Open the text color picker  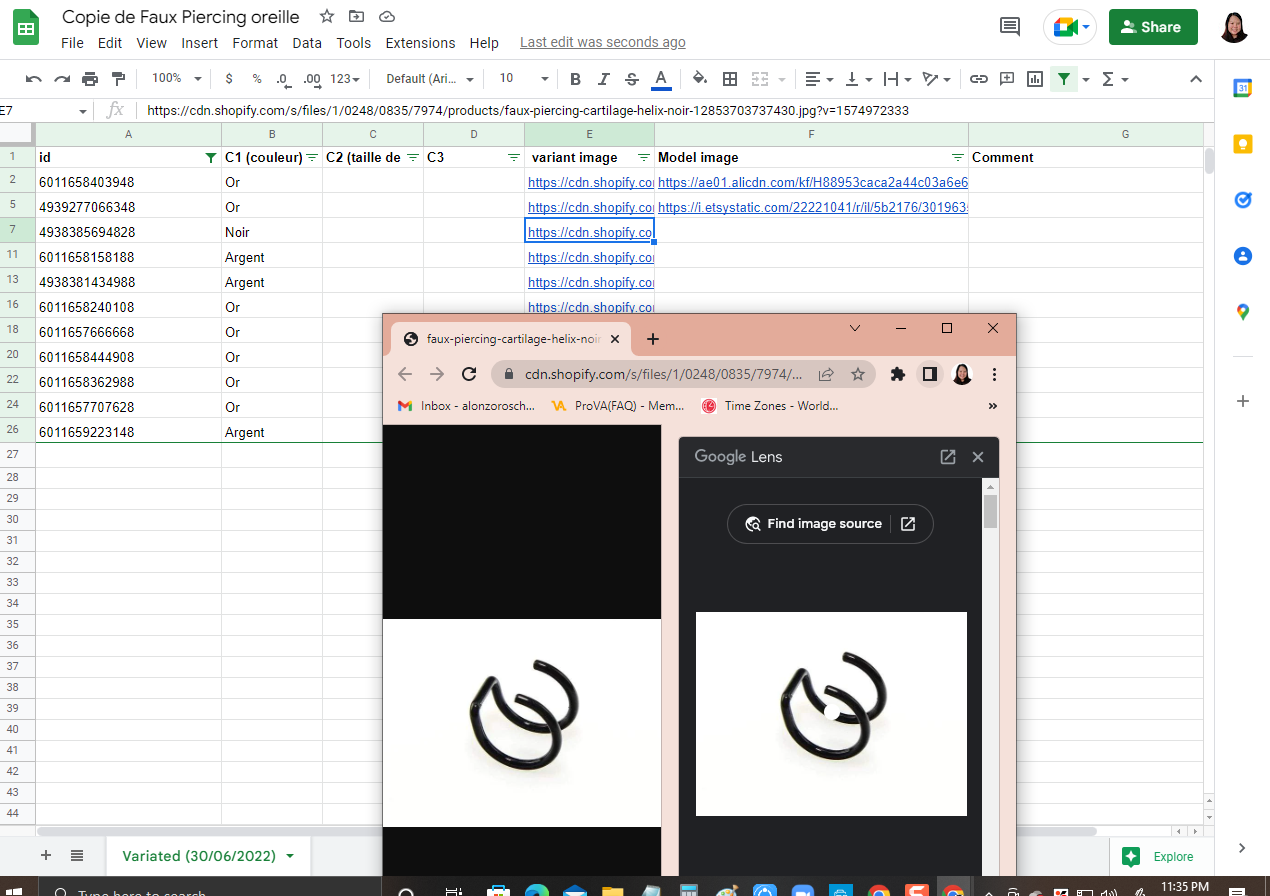point(660,79)
